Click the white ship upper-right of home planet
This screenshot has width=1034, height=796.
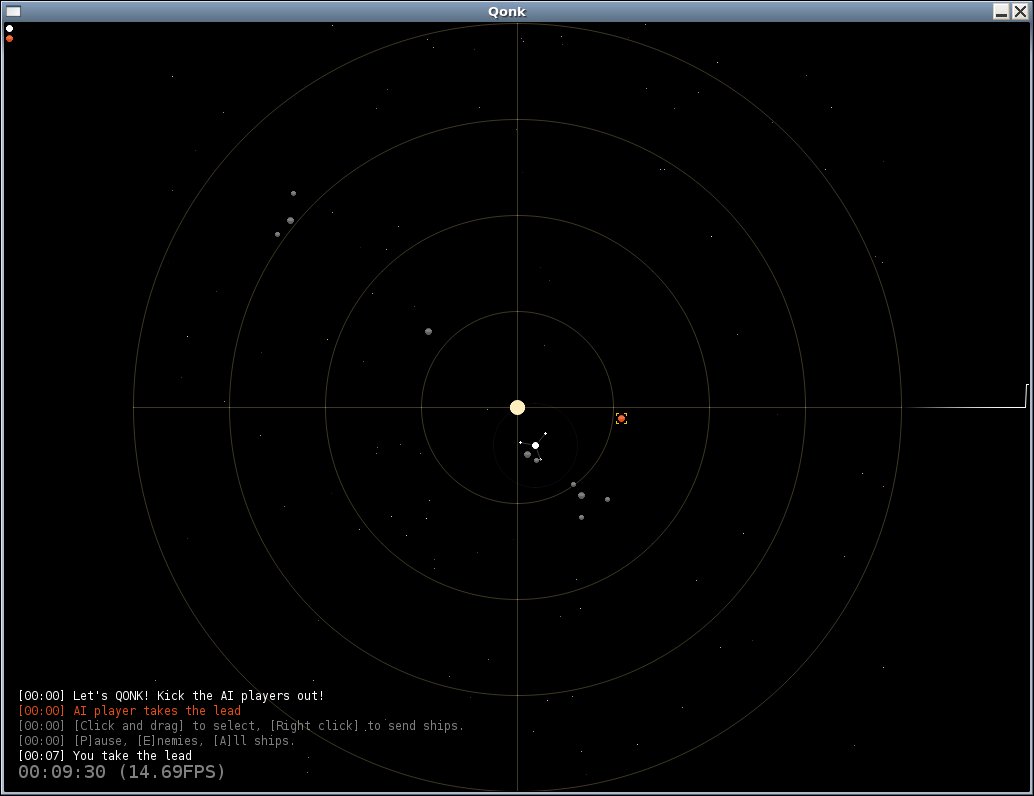546,433
